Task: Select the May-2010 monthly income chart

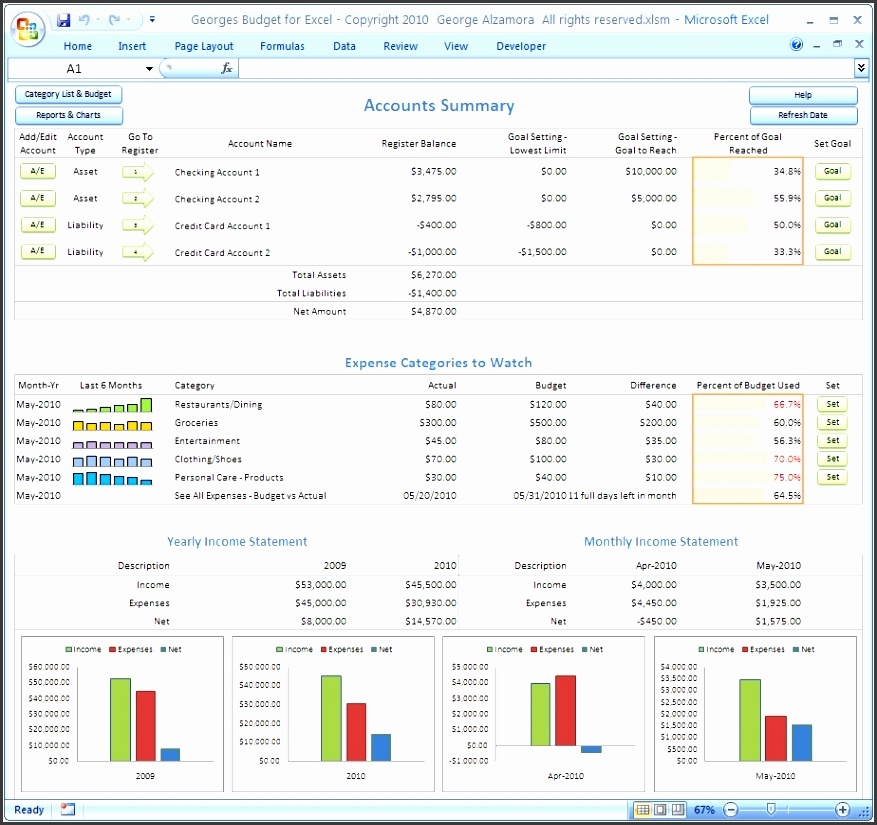Action: tap(756, 714)
